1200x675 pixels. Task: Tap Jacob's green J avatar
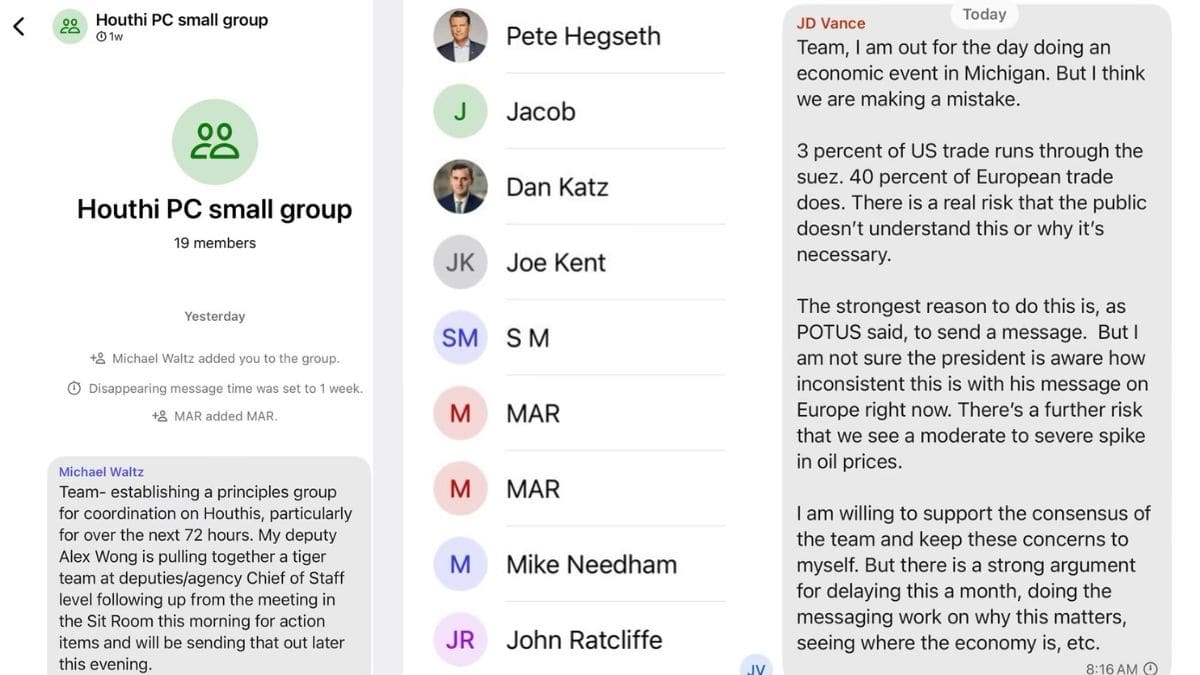click(x=460, y=111)
